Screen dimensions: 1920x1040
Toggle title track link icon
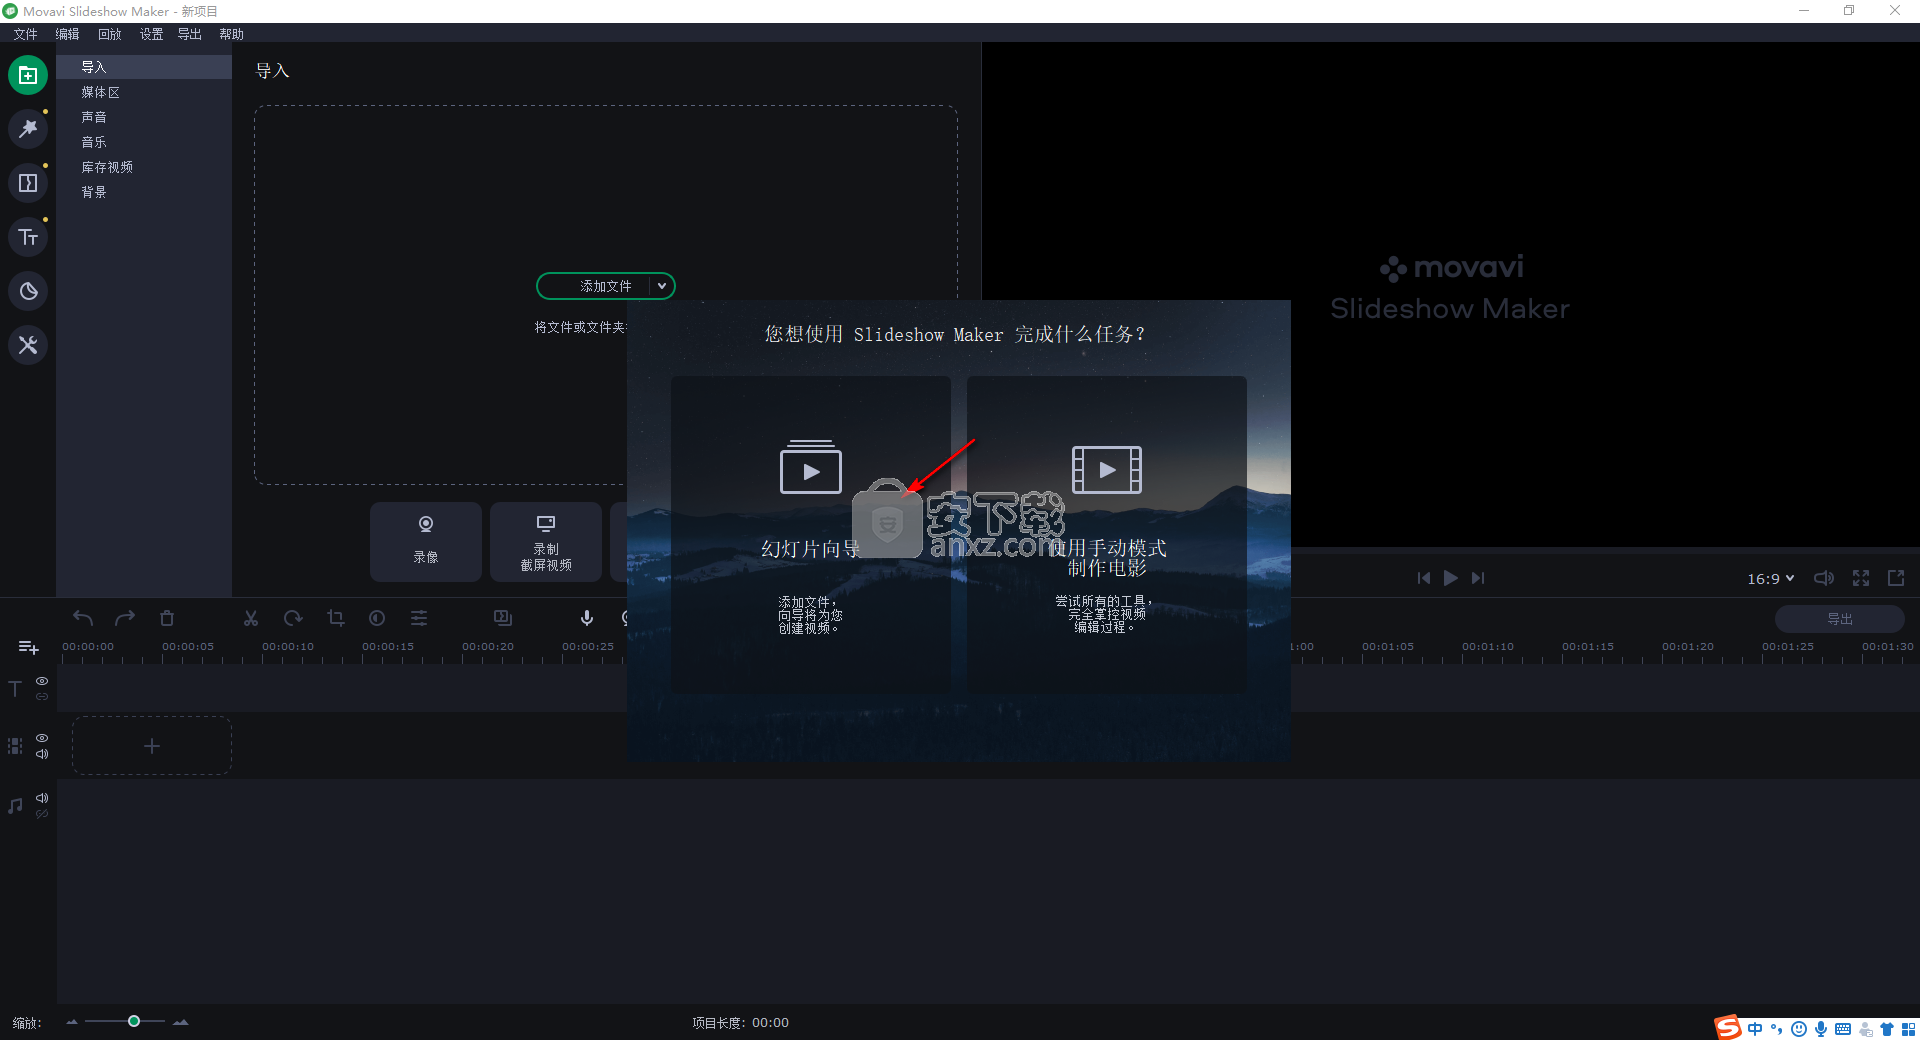(42, 696)
